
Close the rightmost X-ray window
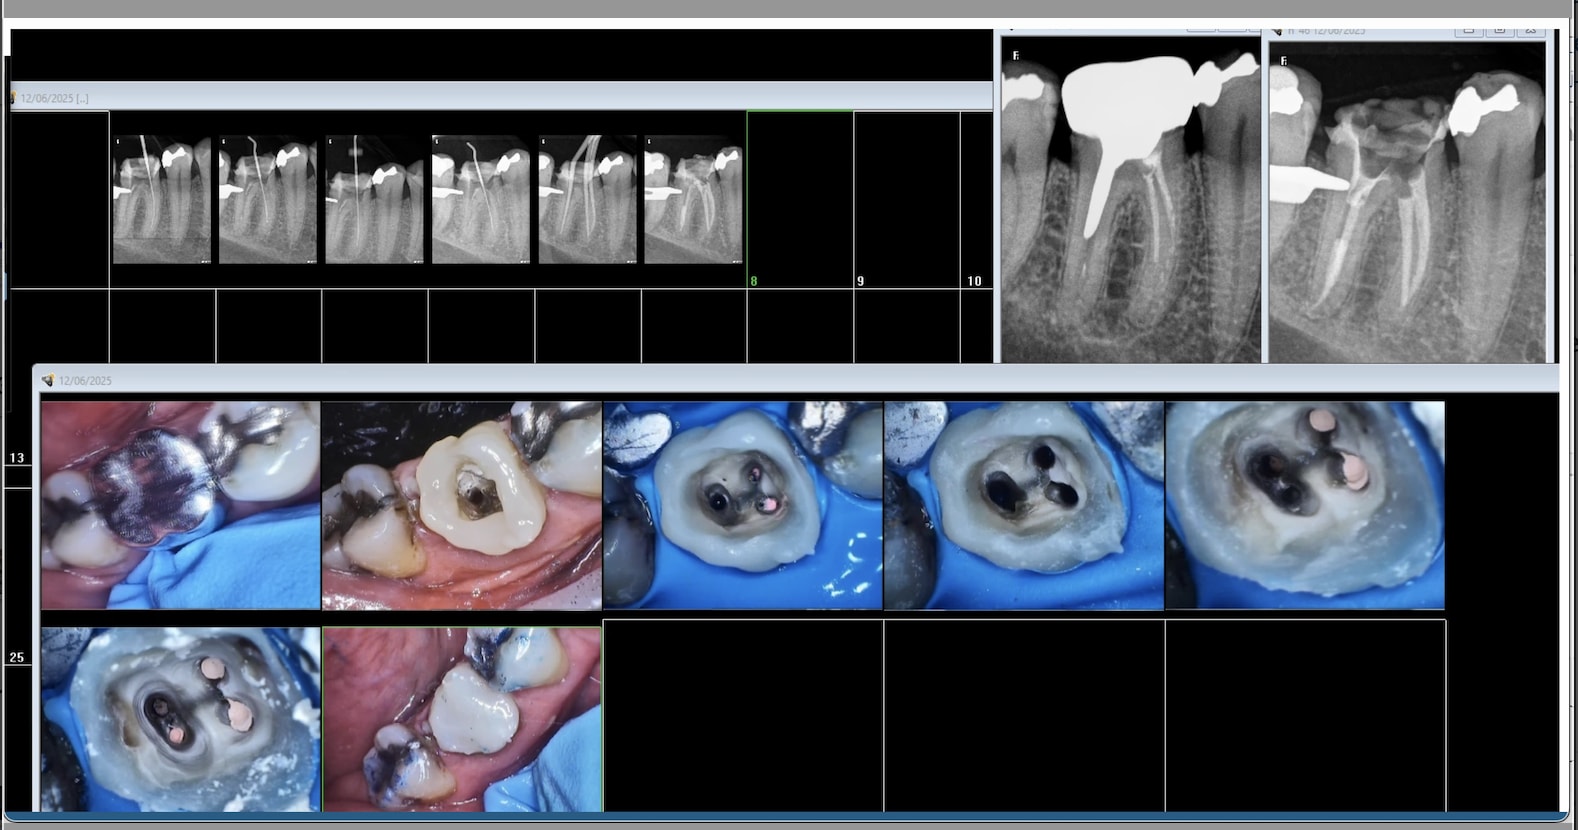click(x=1531, y=31)
